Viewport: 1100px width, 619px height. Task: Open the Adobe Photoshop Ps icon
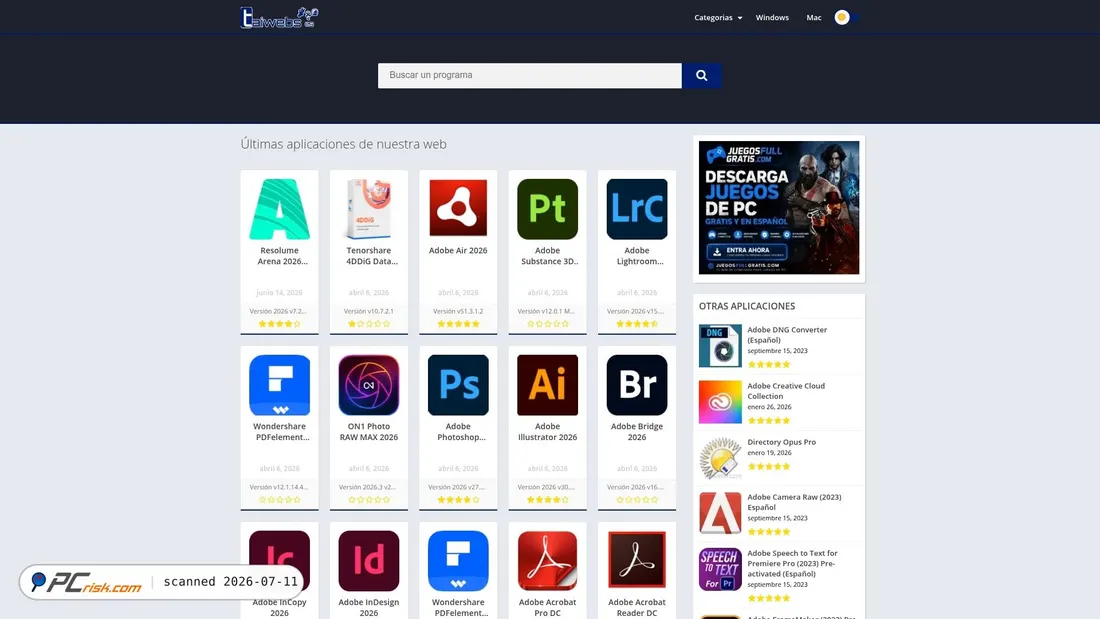[x=458, y=385]
